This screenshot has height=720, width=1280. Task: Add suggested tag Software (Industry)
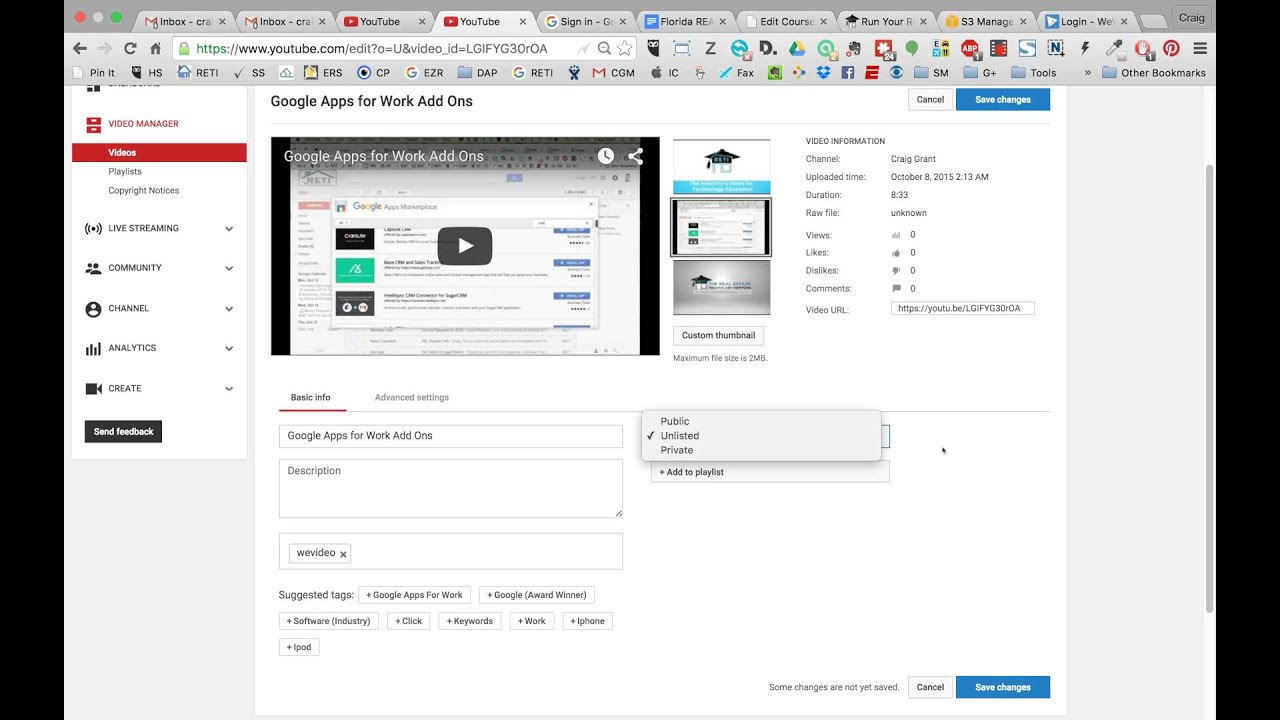point(328,621)
